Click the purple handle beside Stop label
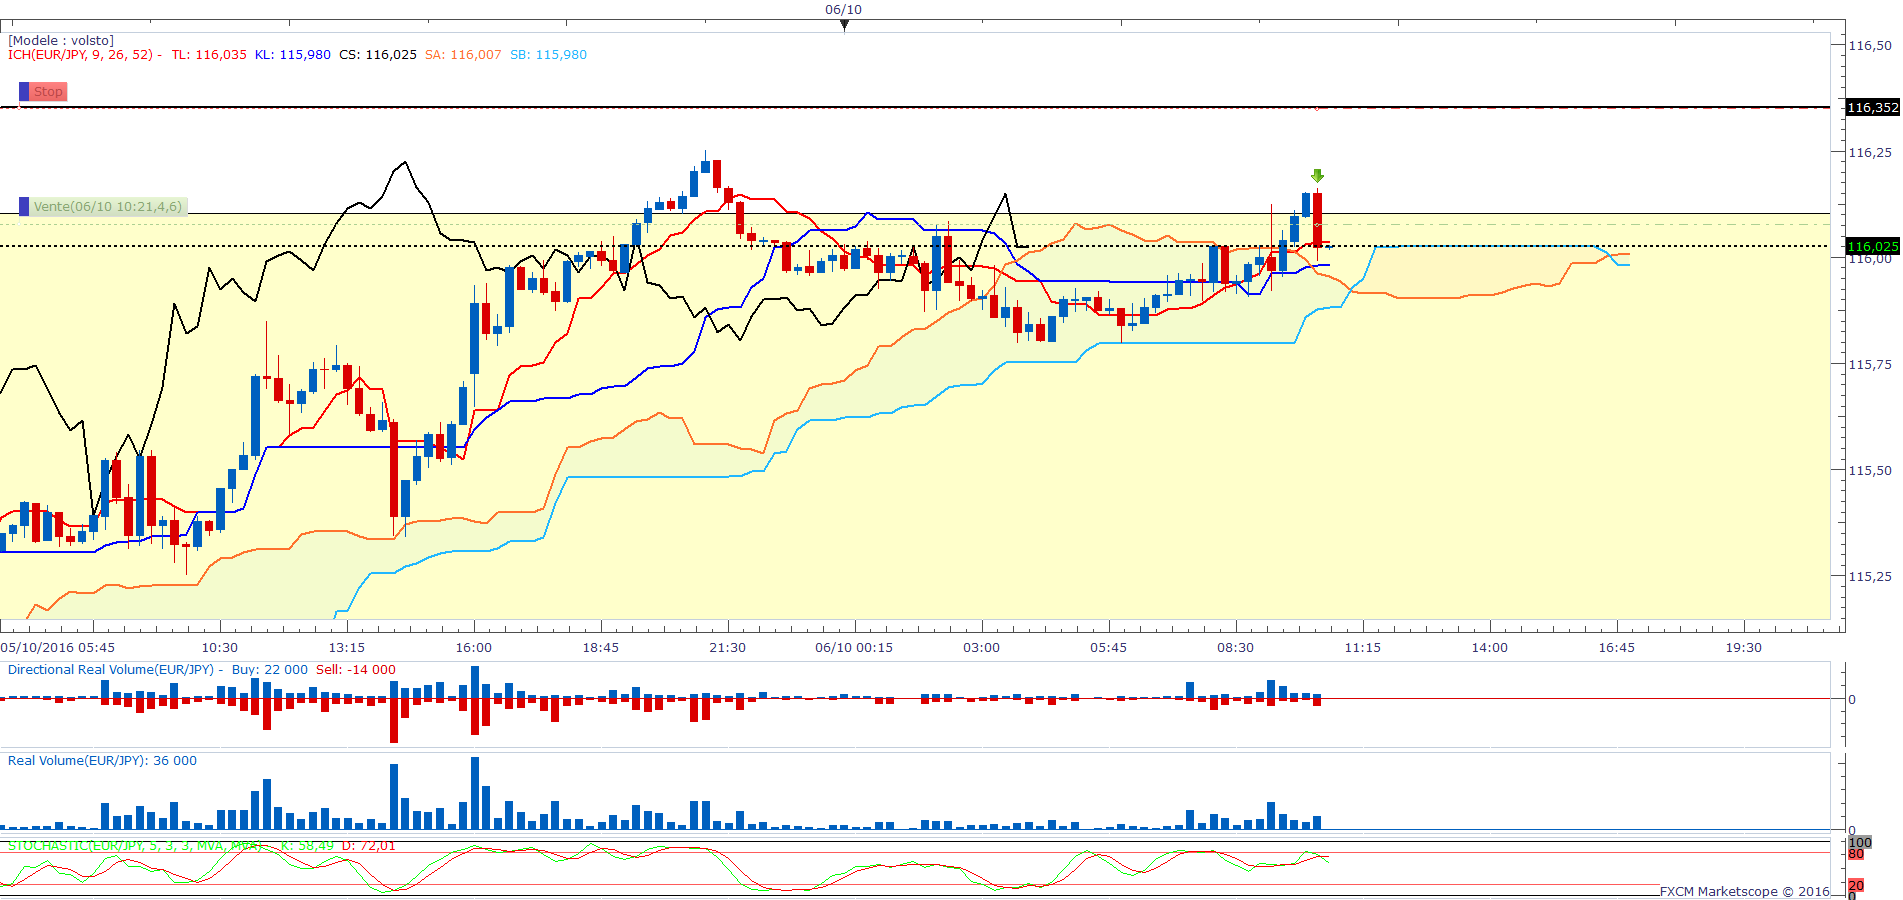The image size is (1903, 900). coord(24,91)
